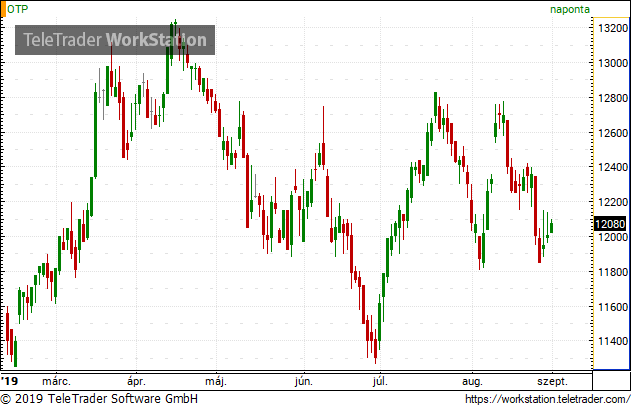Click the 11800 price axis label
Image resolution: width=631 pixels, height=408 pixels.
click(x=613, y=272)
